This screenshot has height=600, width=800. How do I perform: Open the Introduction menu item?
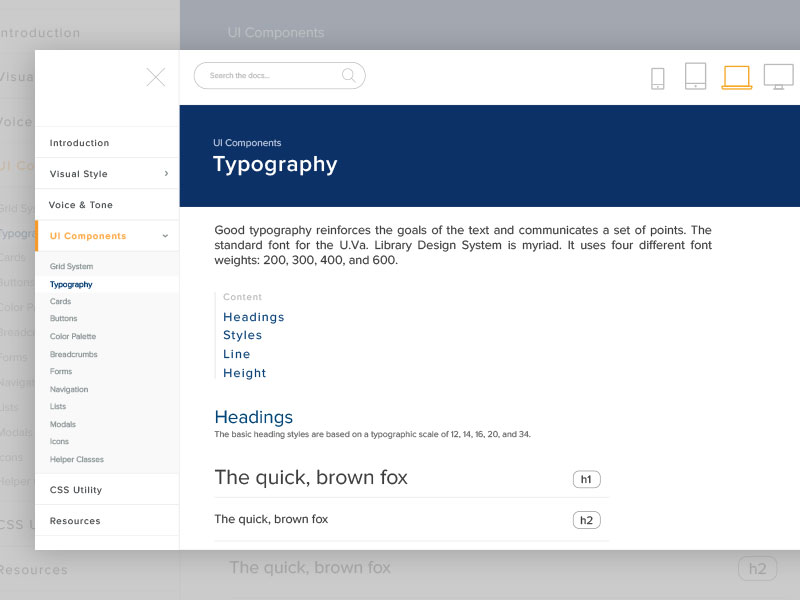pos(107,143)
